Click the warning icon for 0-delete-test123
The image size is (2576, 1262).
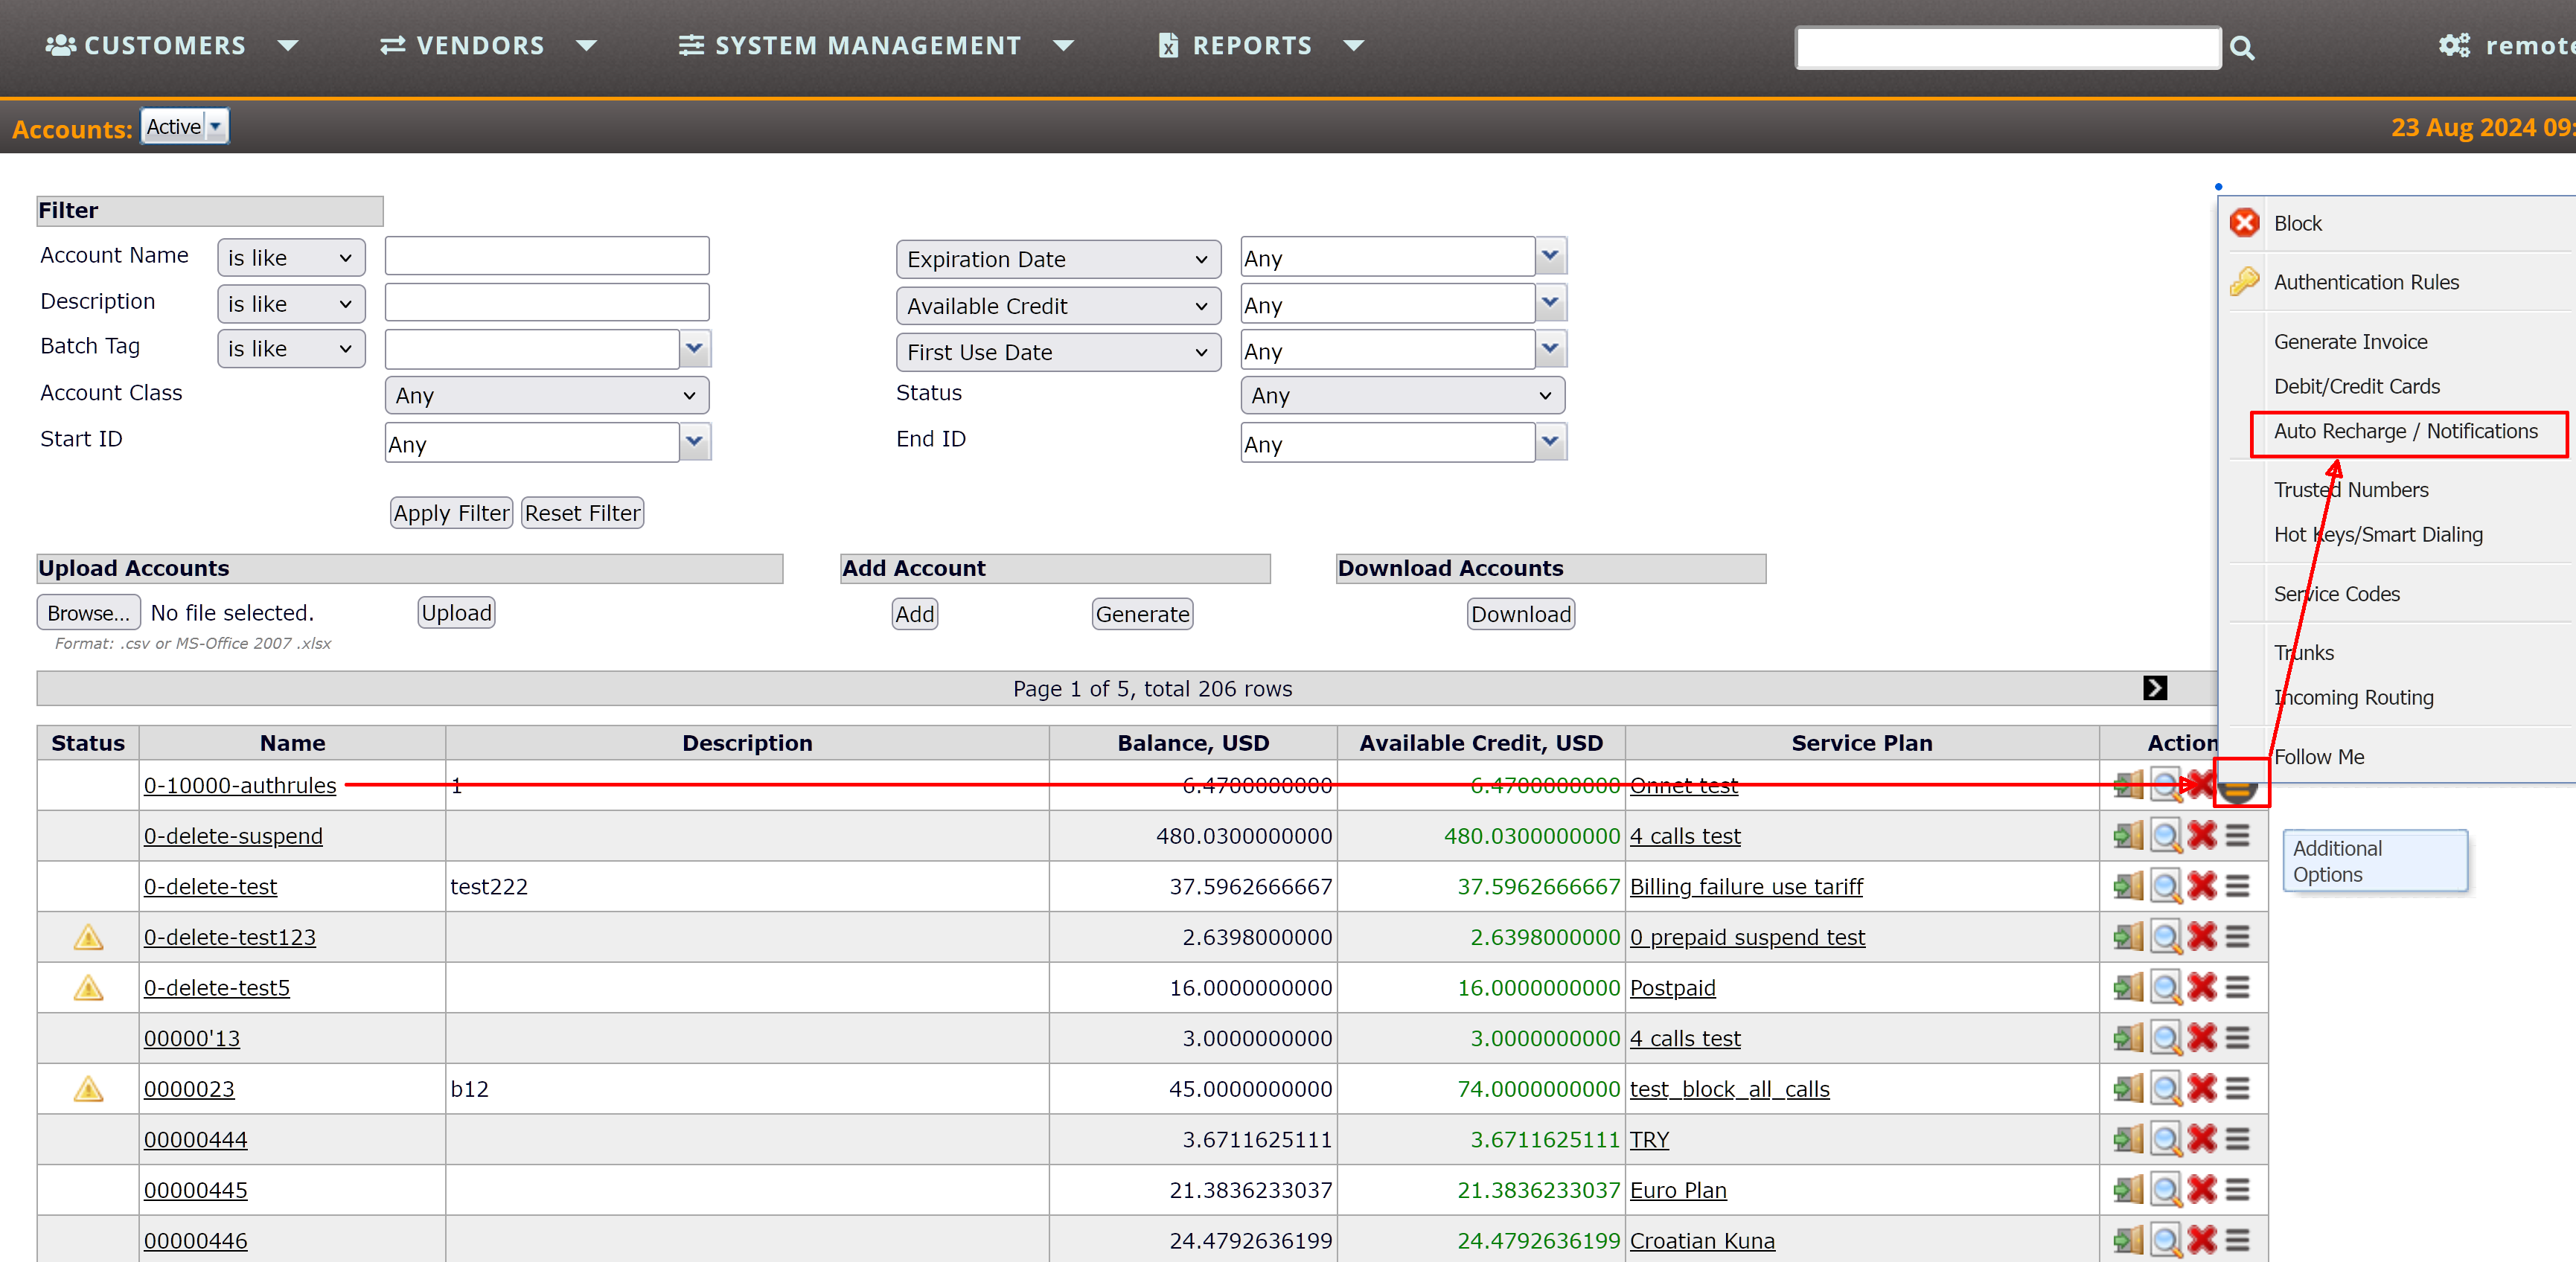click(x=88, y=937)
